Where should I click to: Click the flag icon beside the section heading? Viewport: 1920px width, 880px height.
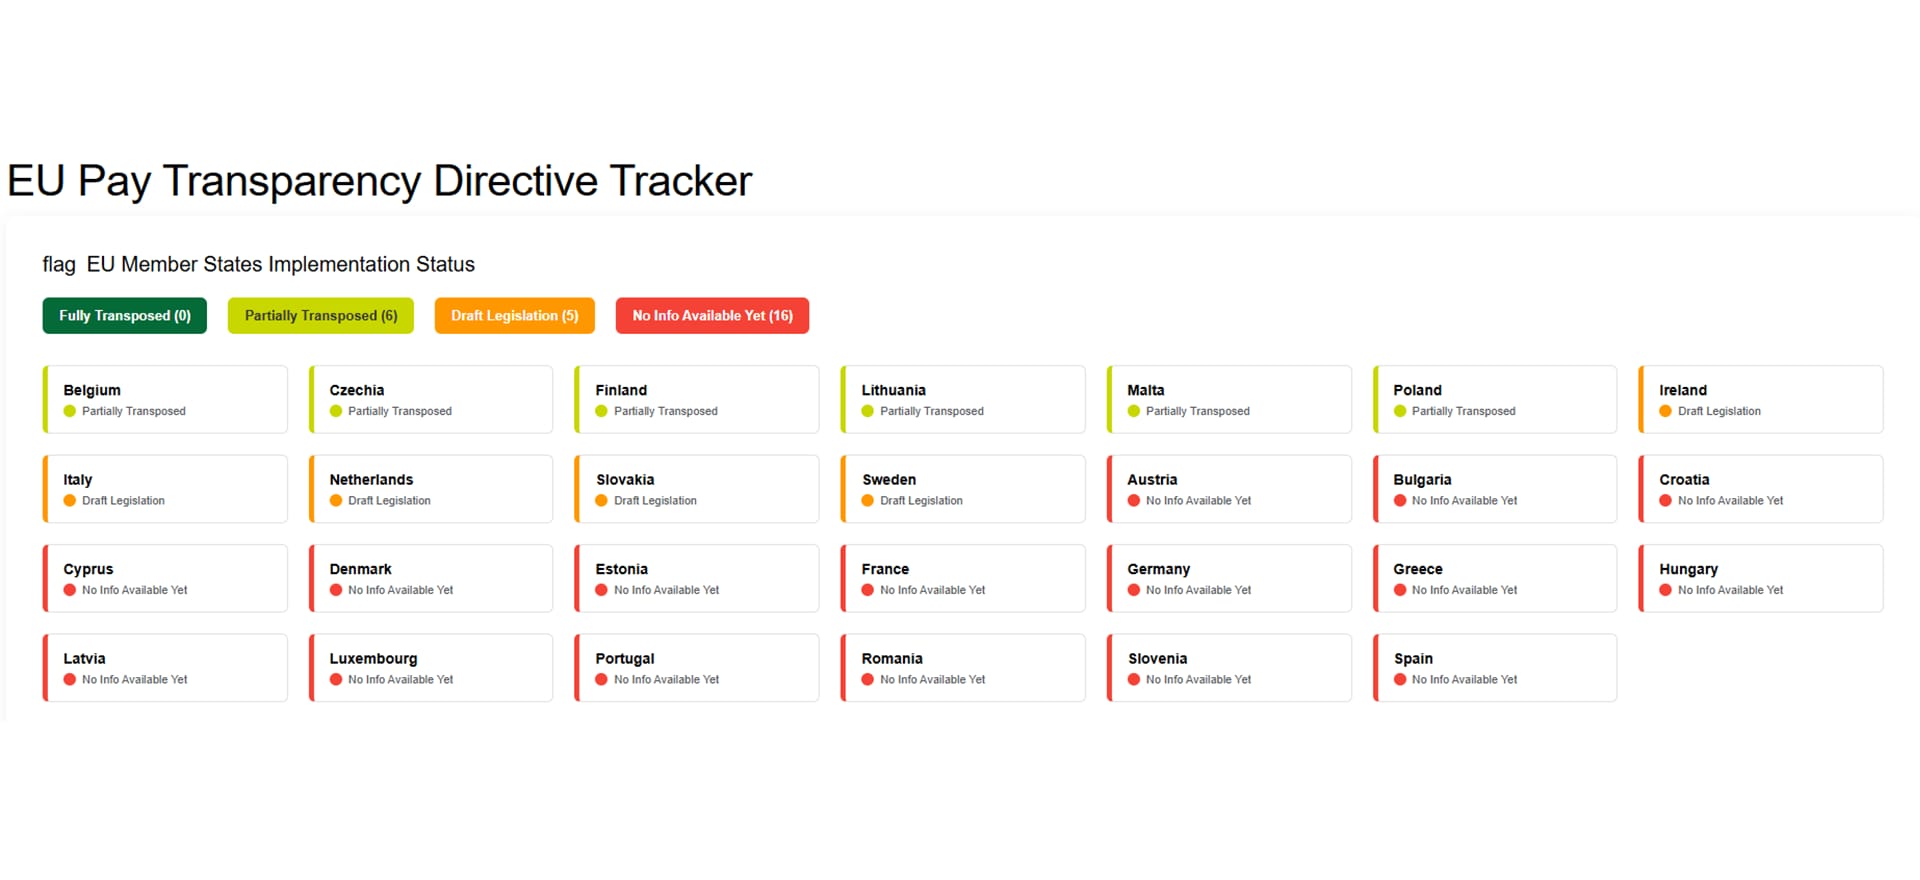58,265
